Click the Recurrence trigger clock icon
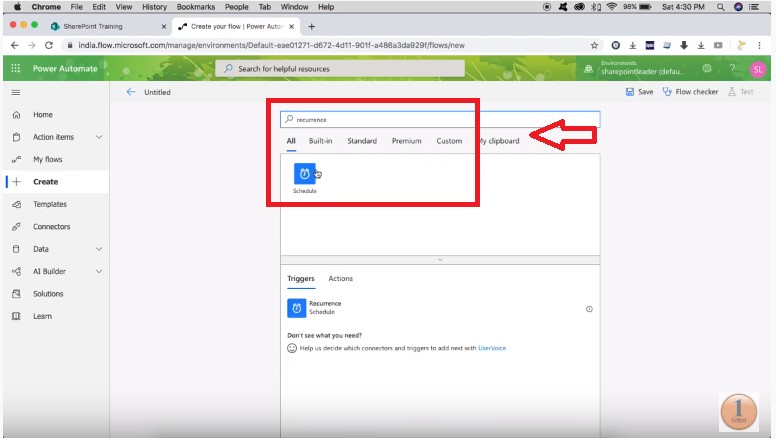The width and height of the screenshot is (776, 438). (296, 308)
